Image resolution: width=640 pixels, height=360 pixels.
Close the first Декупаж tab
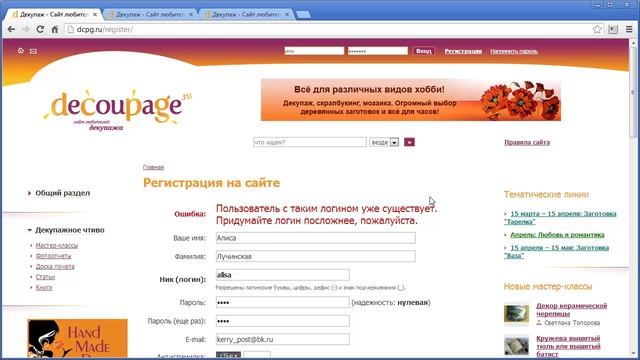[x=95, y=14]
